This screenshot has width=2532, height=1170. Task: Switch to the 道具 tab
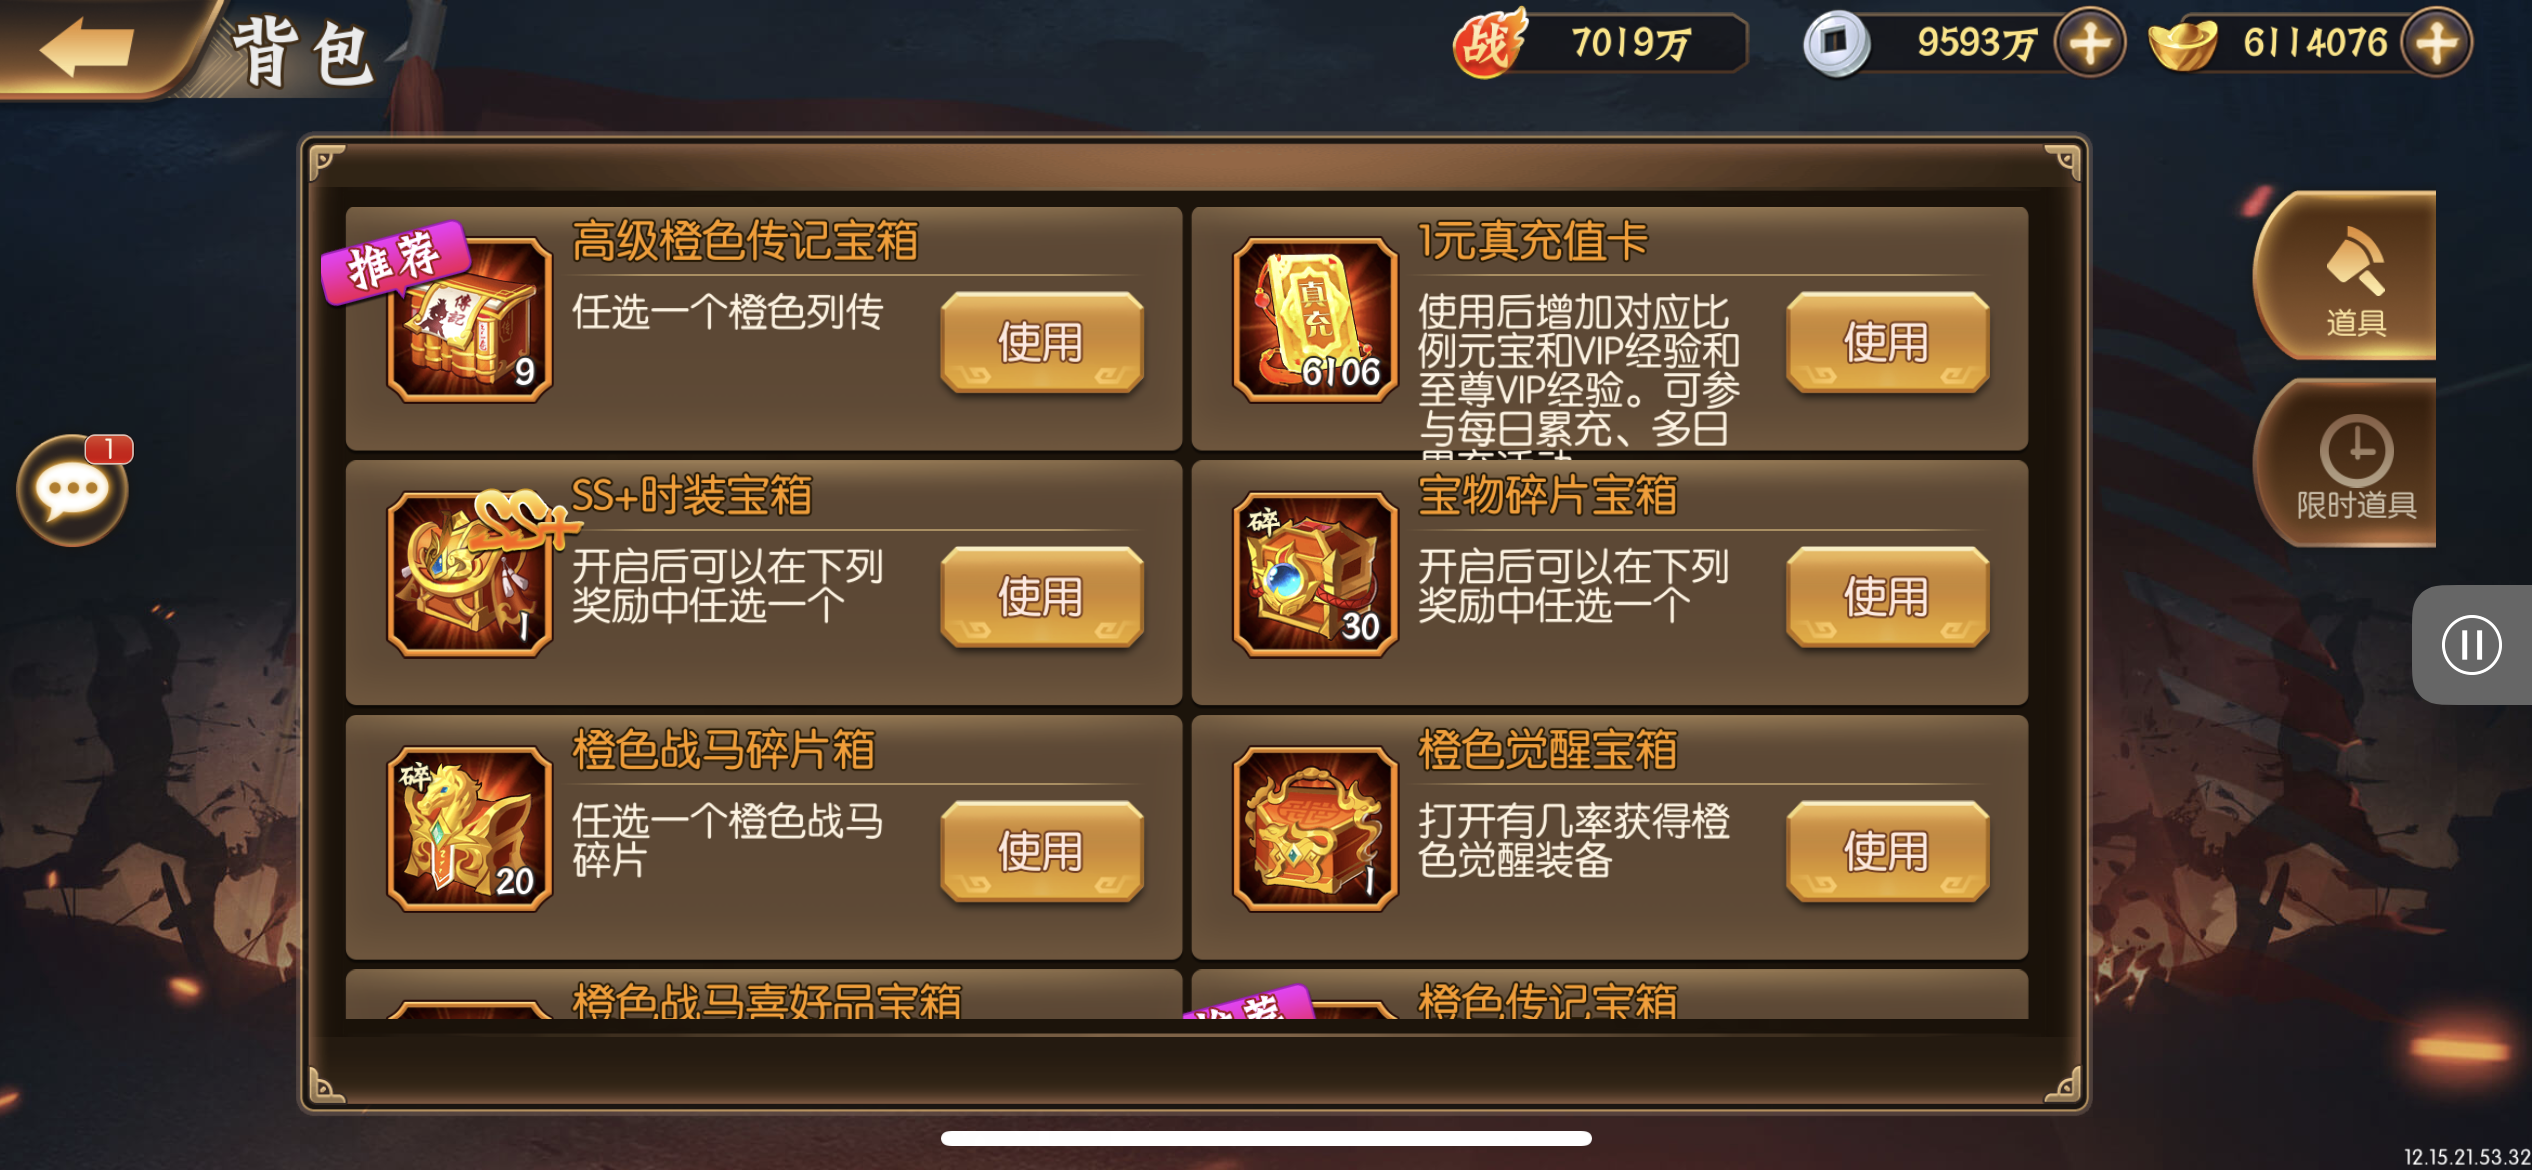coord(2353,277)
